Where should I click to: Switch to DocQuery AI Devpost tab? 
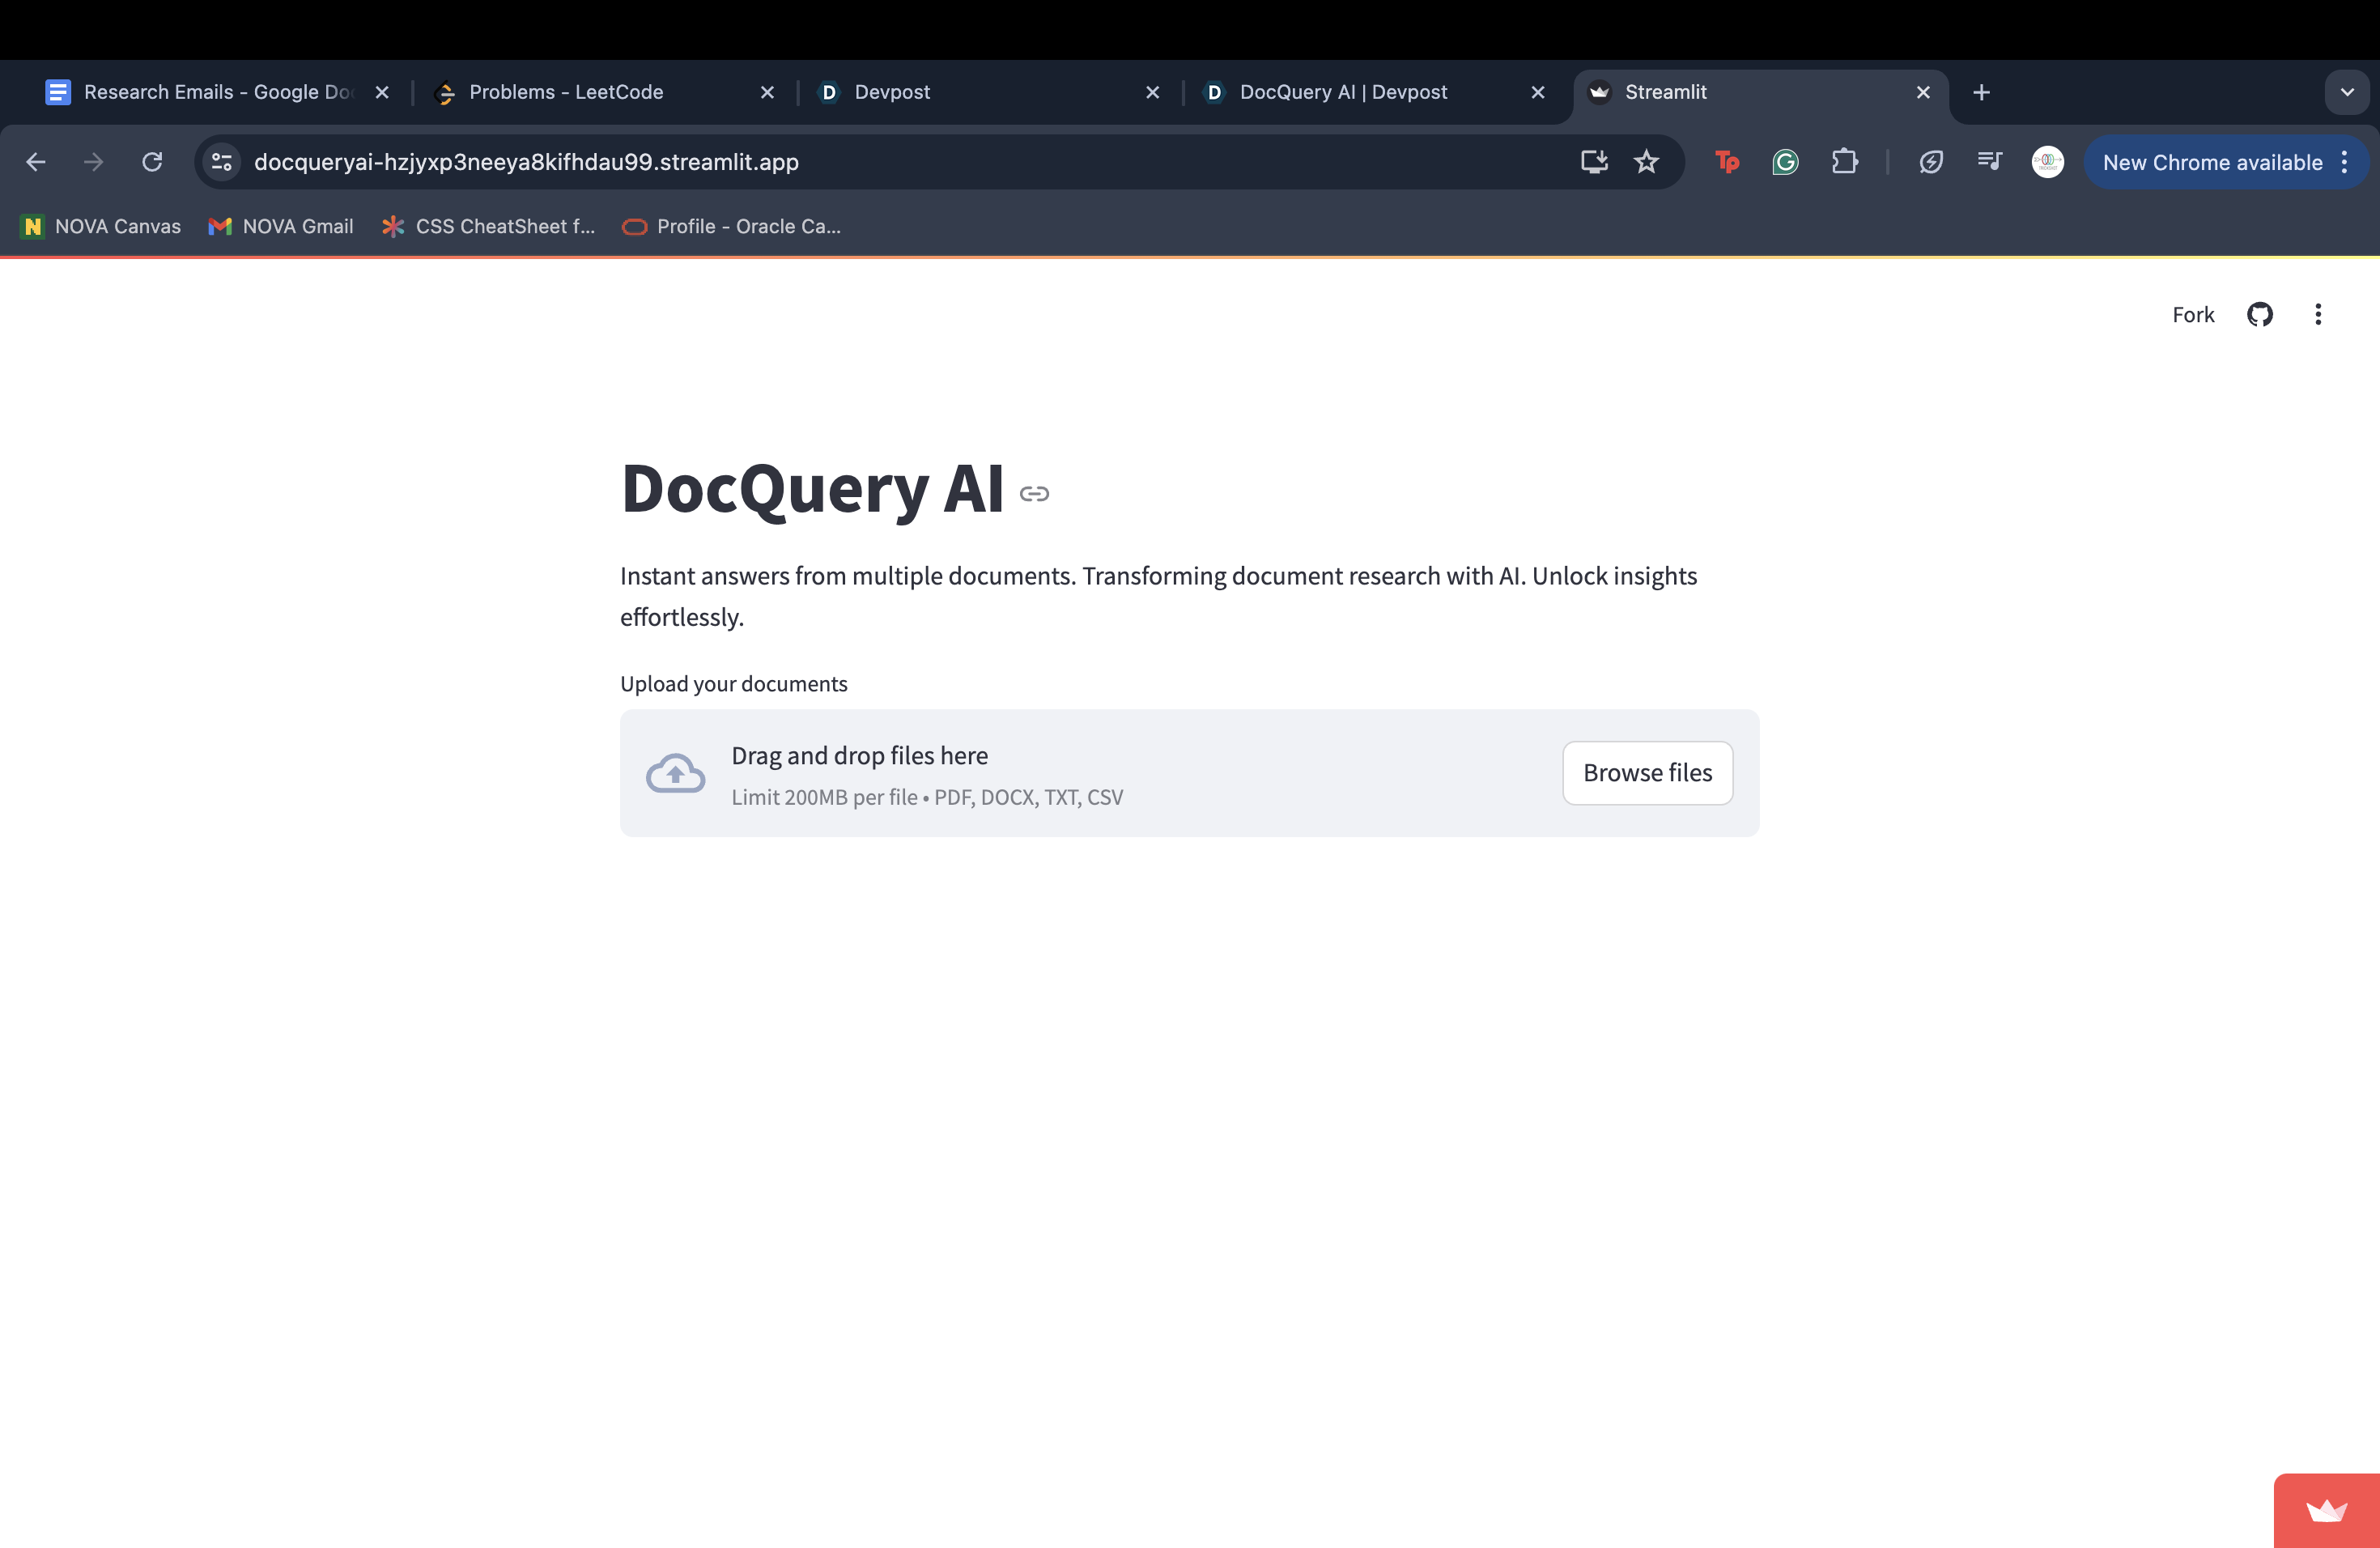1342,92
